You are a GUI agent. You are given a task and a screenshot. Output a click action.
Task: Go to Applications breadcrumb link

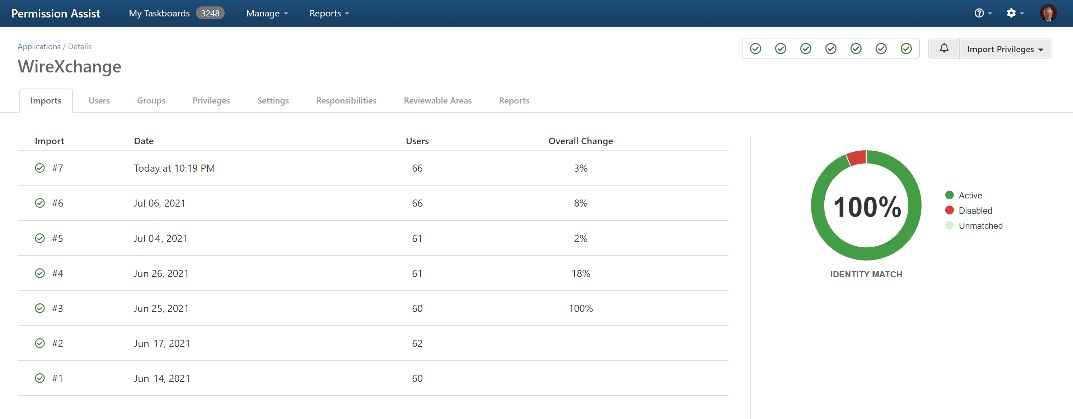[39, 46]
